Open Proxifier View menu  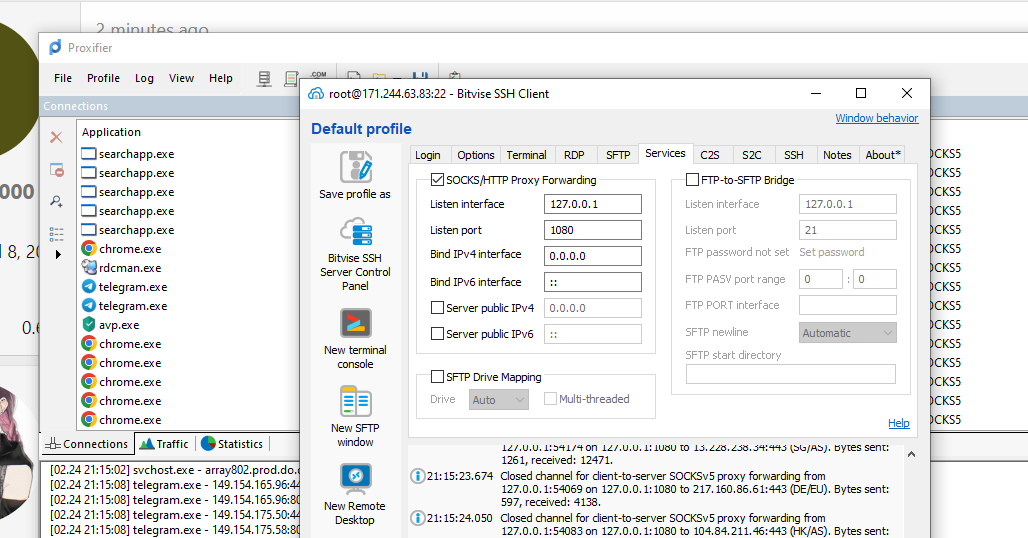pos(181,78)
